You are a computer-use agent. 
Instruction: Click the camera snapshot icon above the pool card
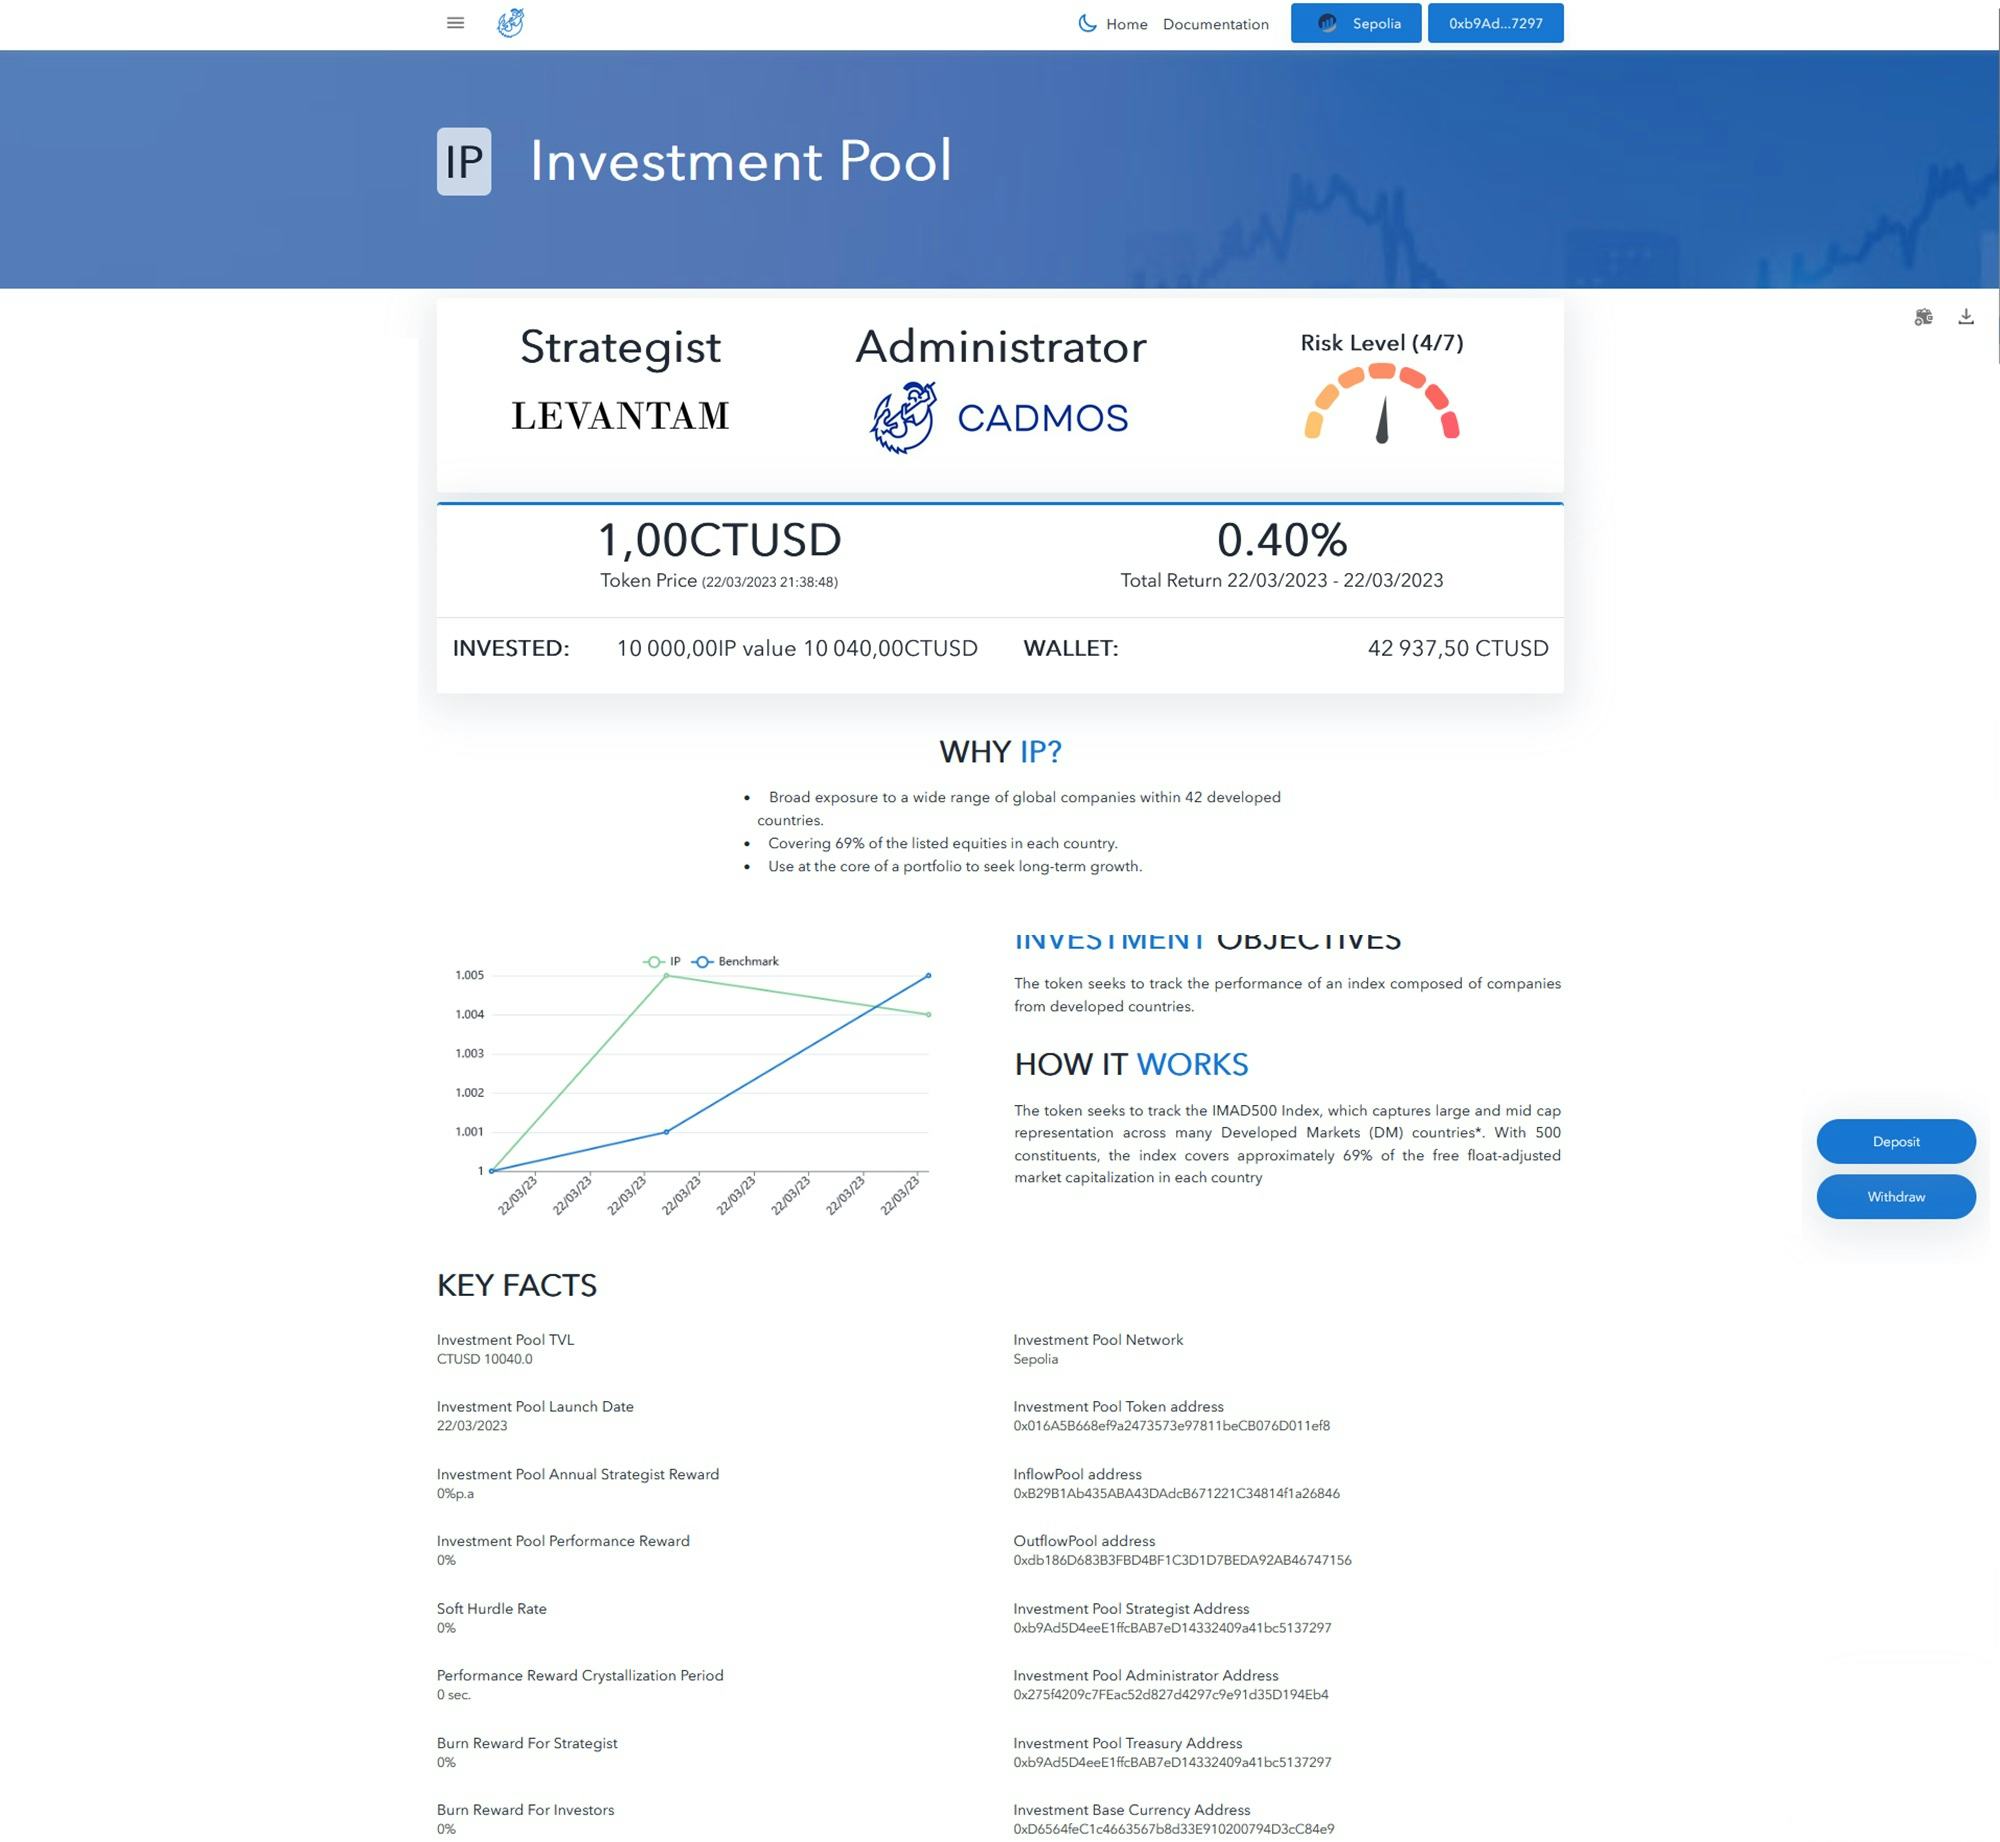[1923, 316]
